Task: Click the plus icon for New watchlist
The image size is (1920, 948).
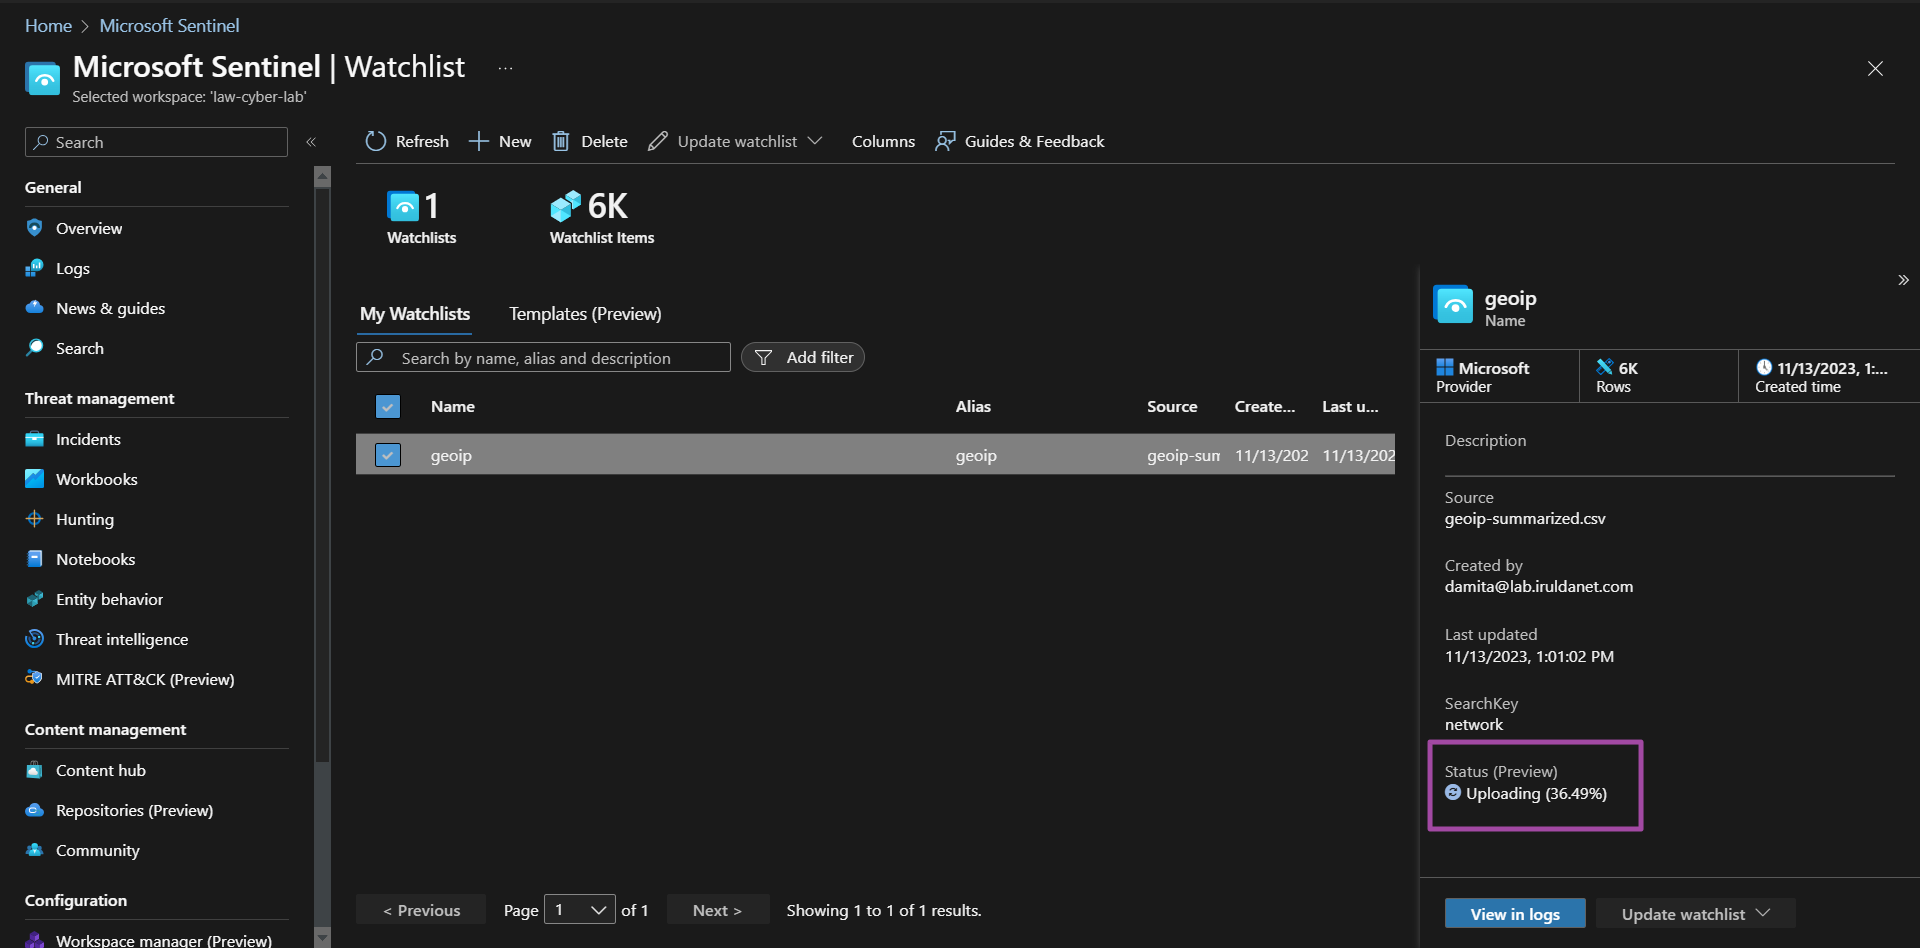Action: pyautogui.click(x=479, y=141)
